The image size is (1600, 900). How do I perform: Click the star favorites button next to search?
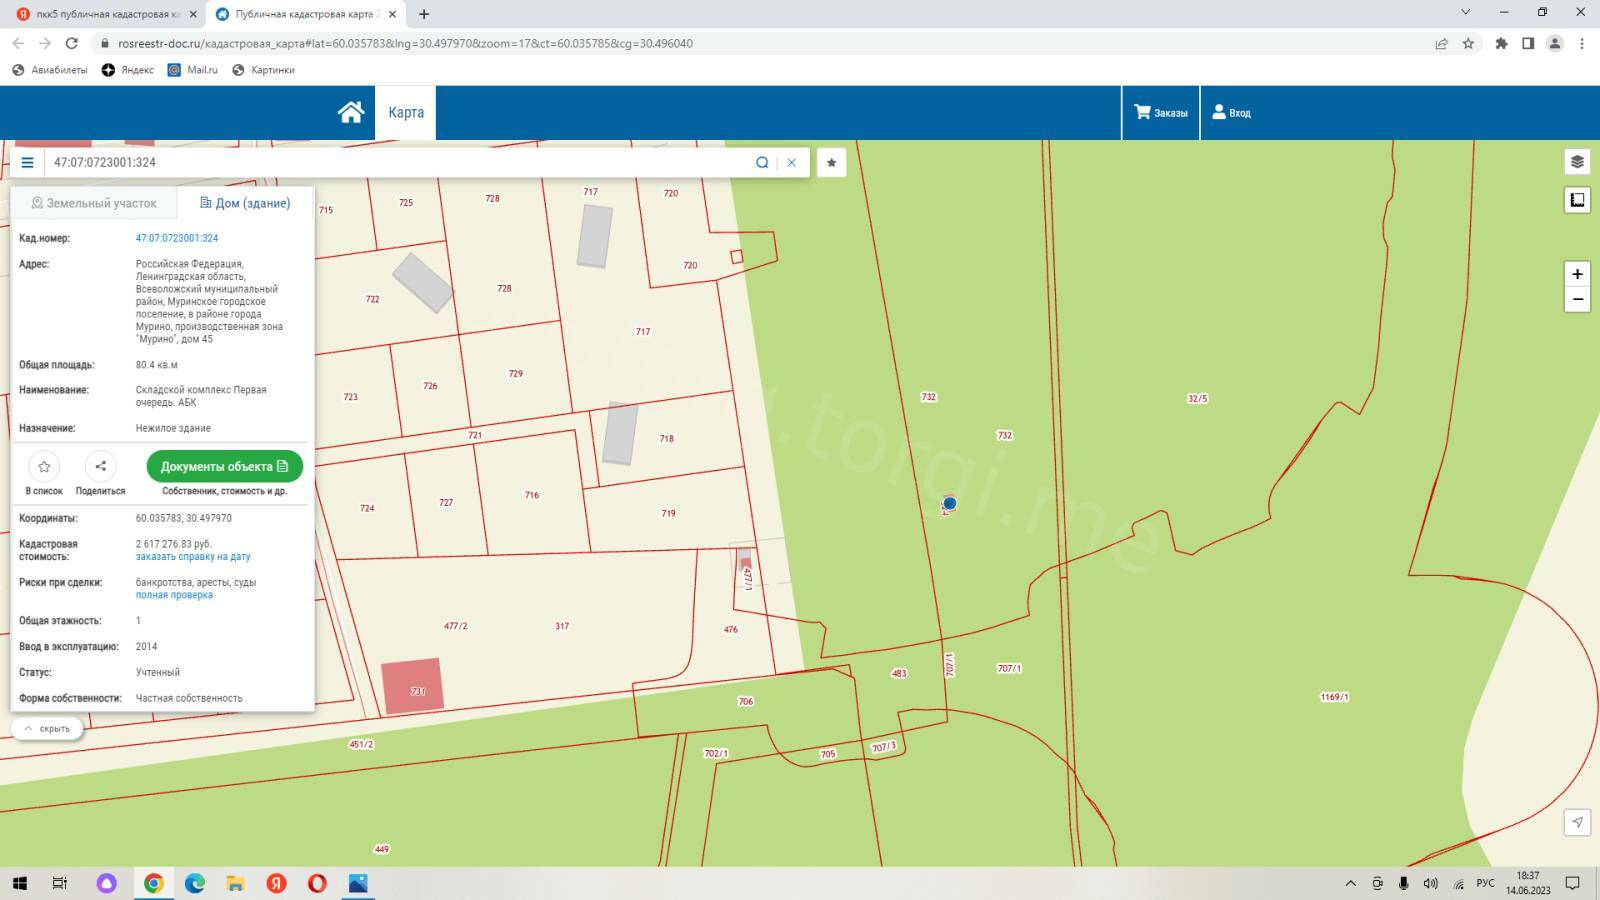pyautogui.click(x=831, y=163)
